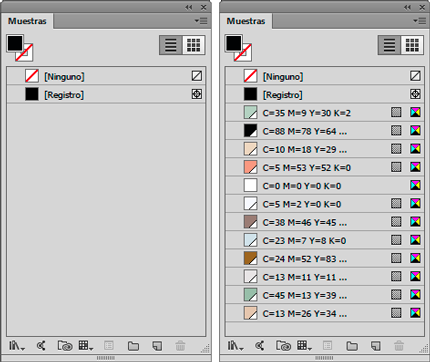Switch right panel to list view
Screen dimensions: 430x362
click(x=389, y=45)
